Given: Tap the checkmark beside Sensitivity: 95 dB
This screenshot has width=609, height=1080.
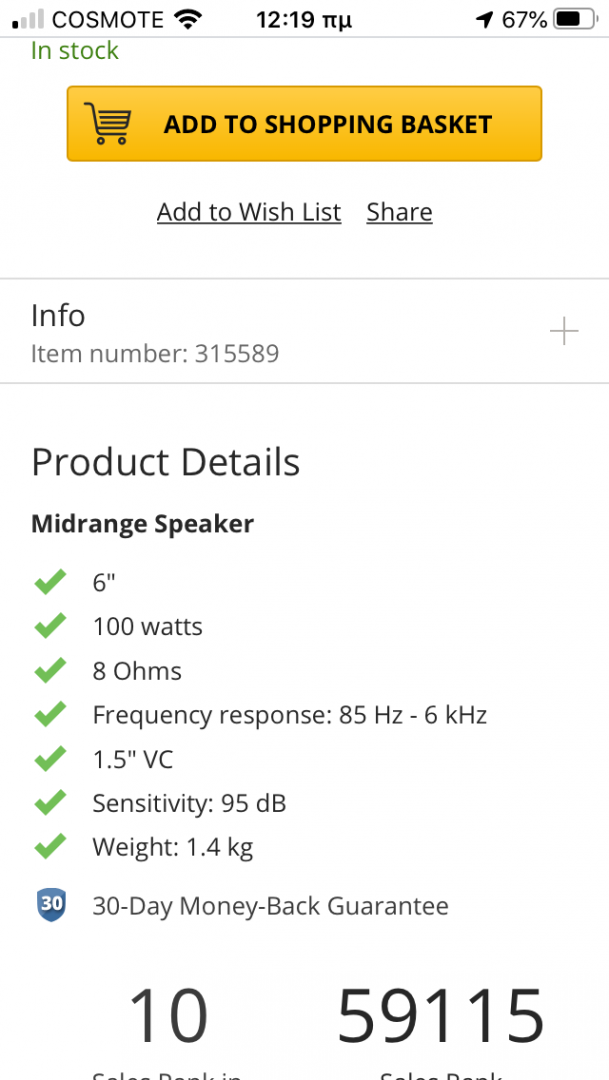Looking at the screenshot, I should [x=50, y=803].
